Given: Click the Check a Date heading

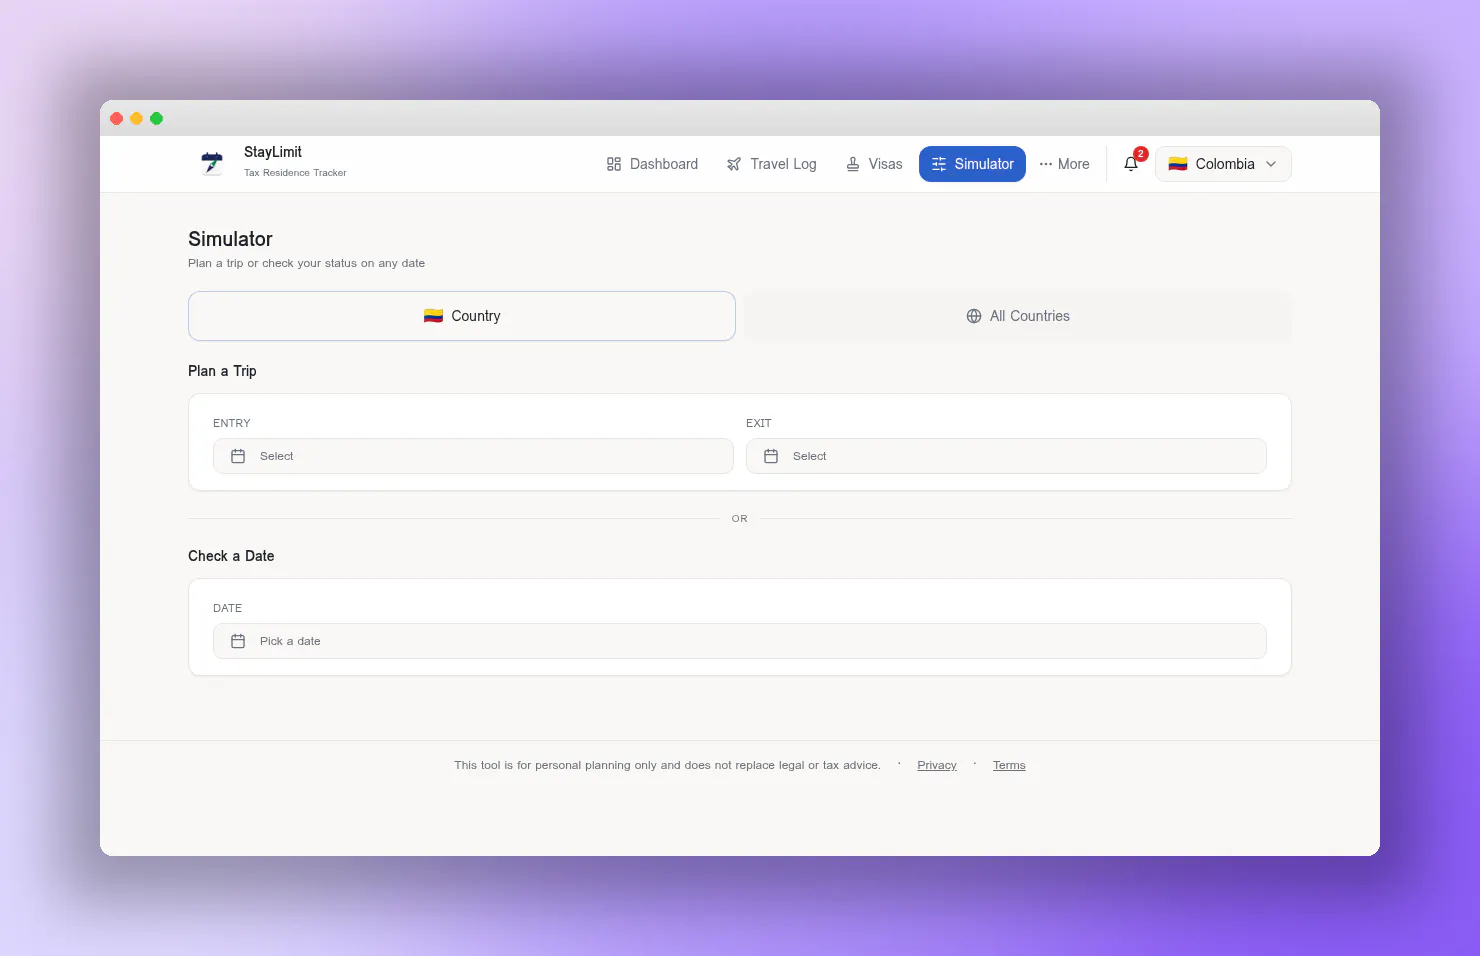Looking at the screenshot, I should click(x=231, y=556).
